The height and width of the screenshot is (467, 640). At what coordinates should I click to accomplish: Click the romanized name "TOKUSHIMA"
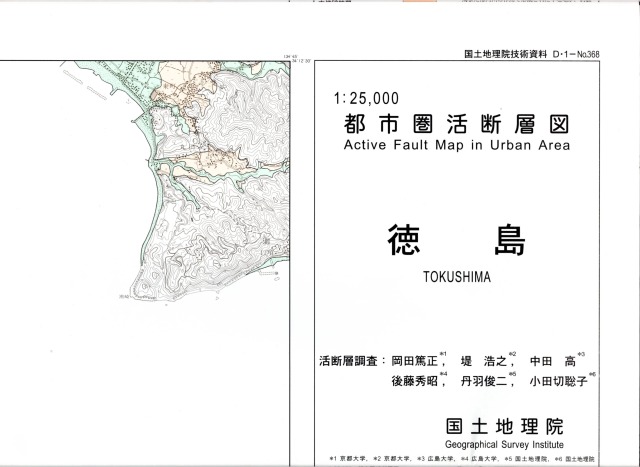click(457, 277)
